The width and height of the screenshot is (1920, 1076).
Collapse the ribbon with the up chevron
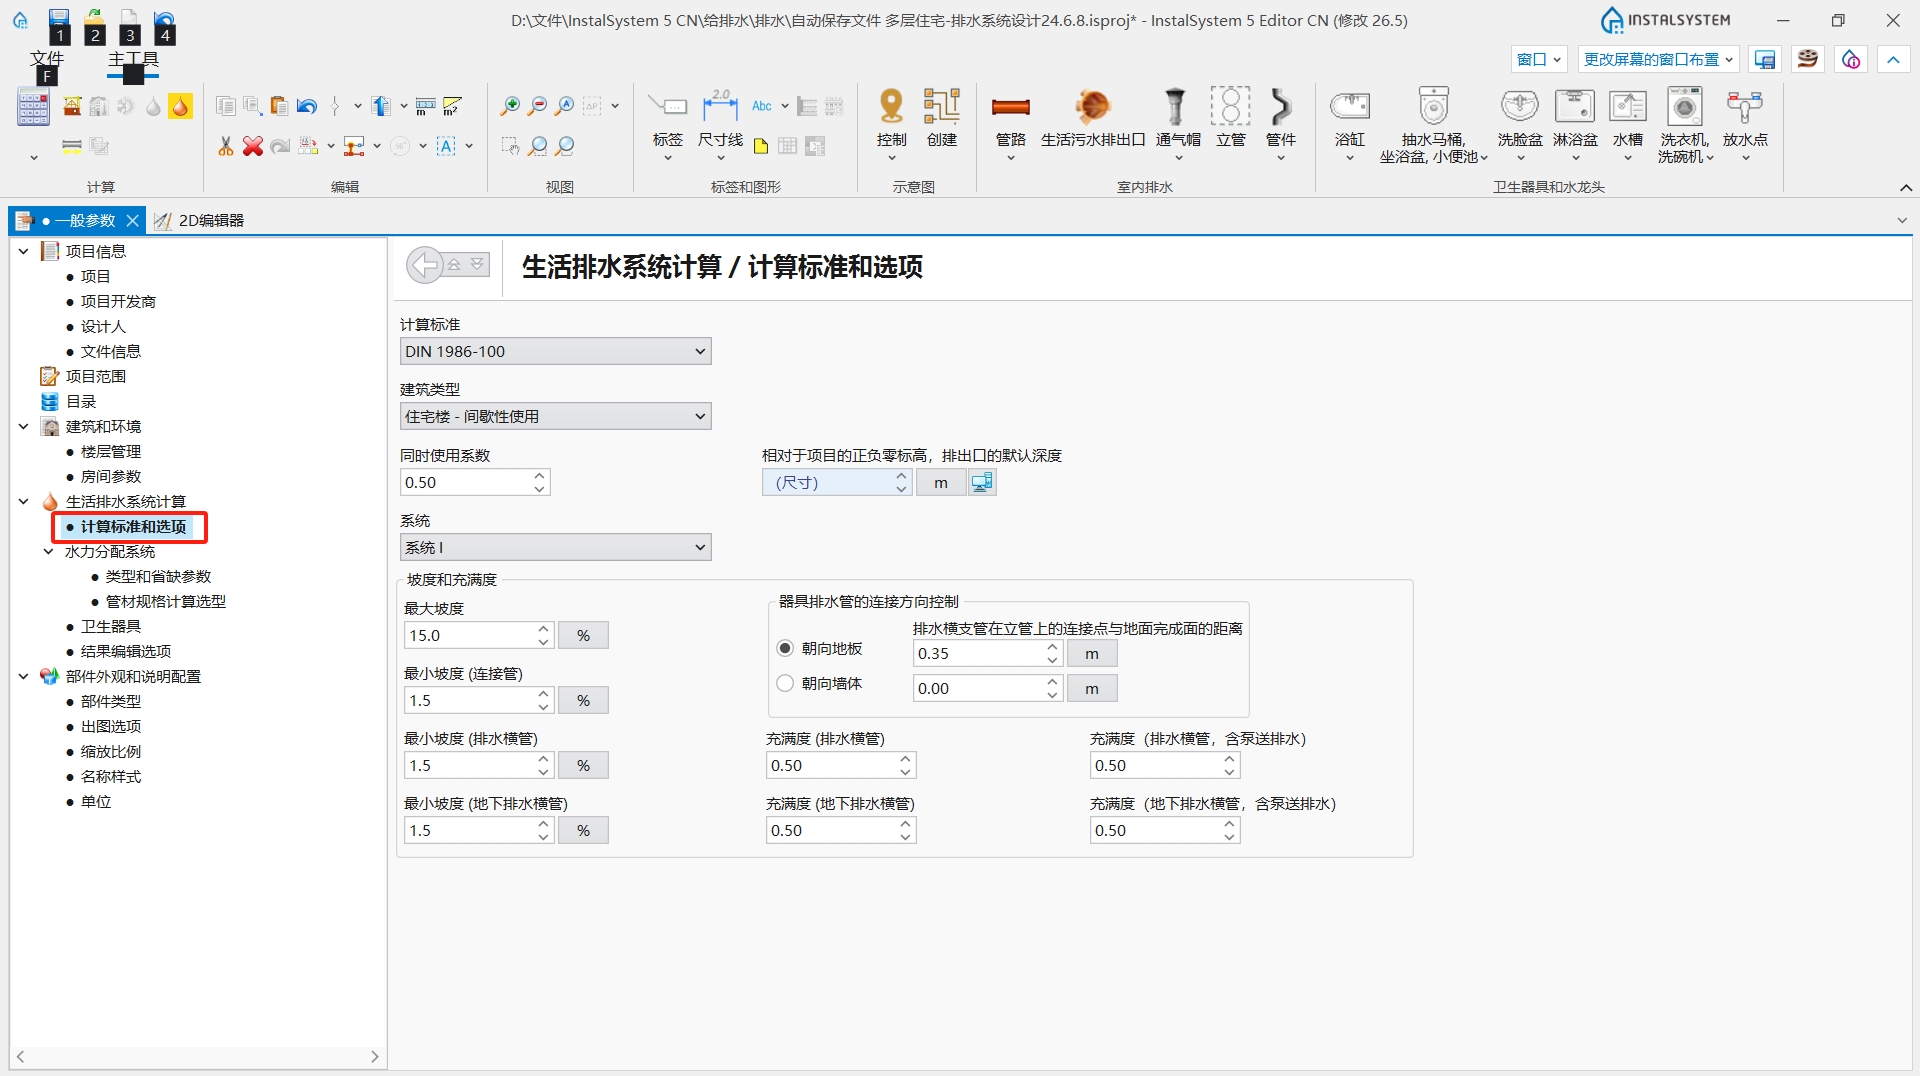[1906, 187]
